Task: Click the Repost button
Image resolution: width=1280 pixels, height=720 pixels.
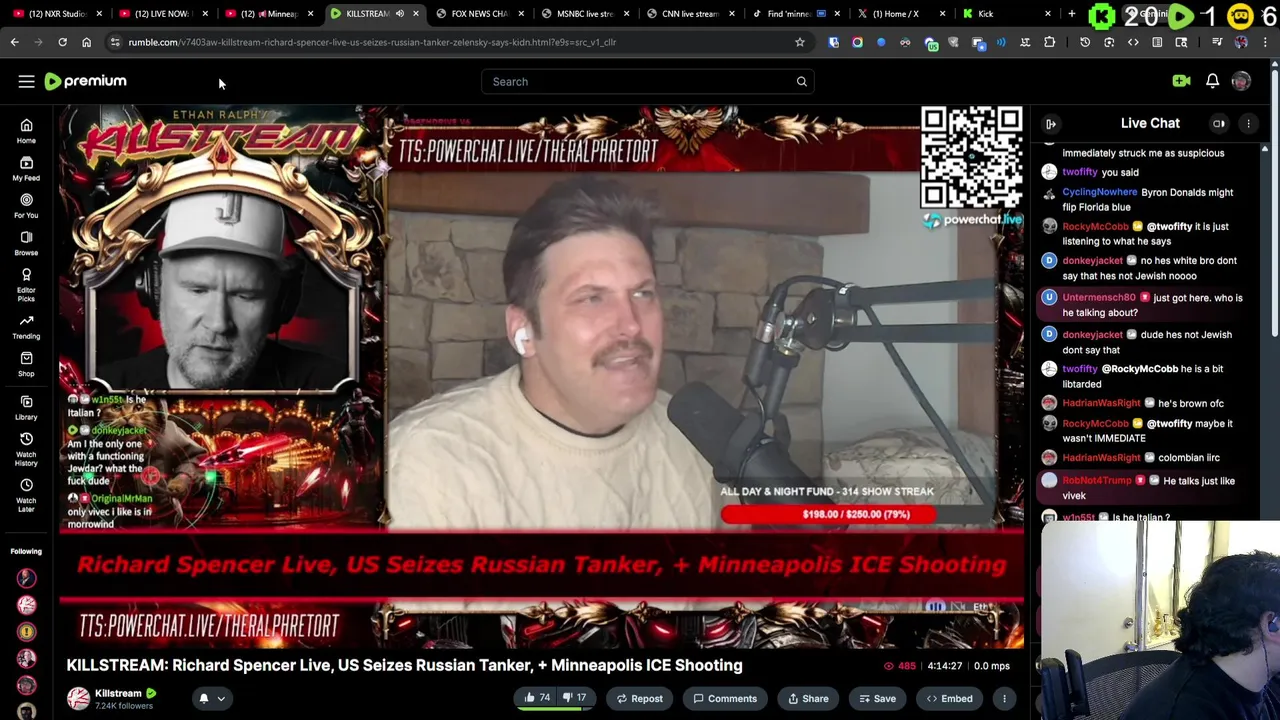Action: click(x=639, y=699)
